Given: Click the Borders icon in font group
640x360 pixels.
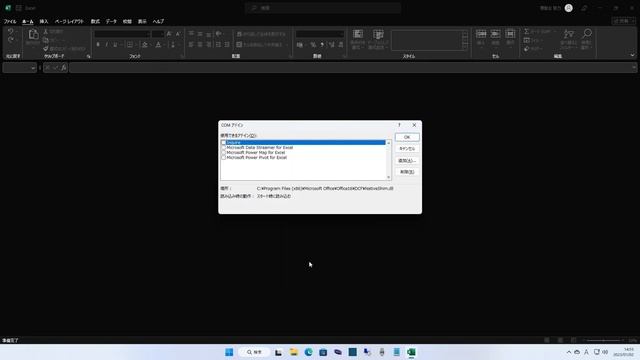Looking at the screenshot, I should (130, 44).
